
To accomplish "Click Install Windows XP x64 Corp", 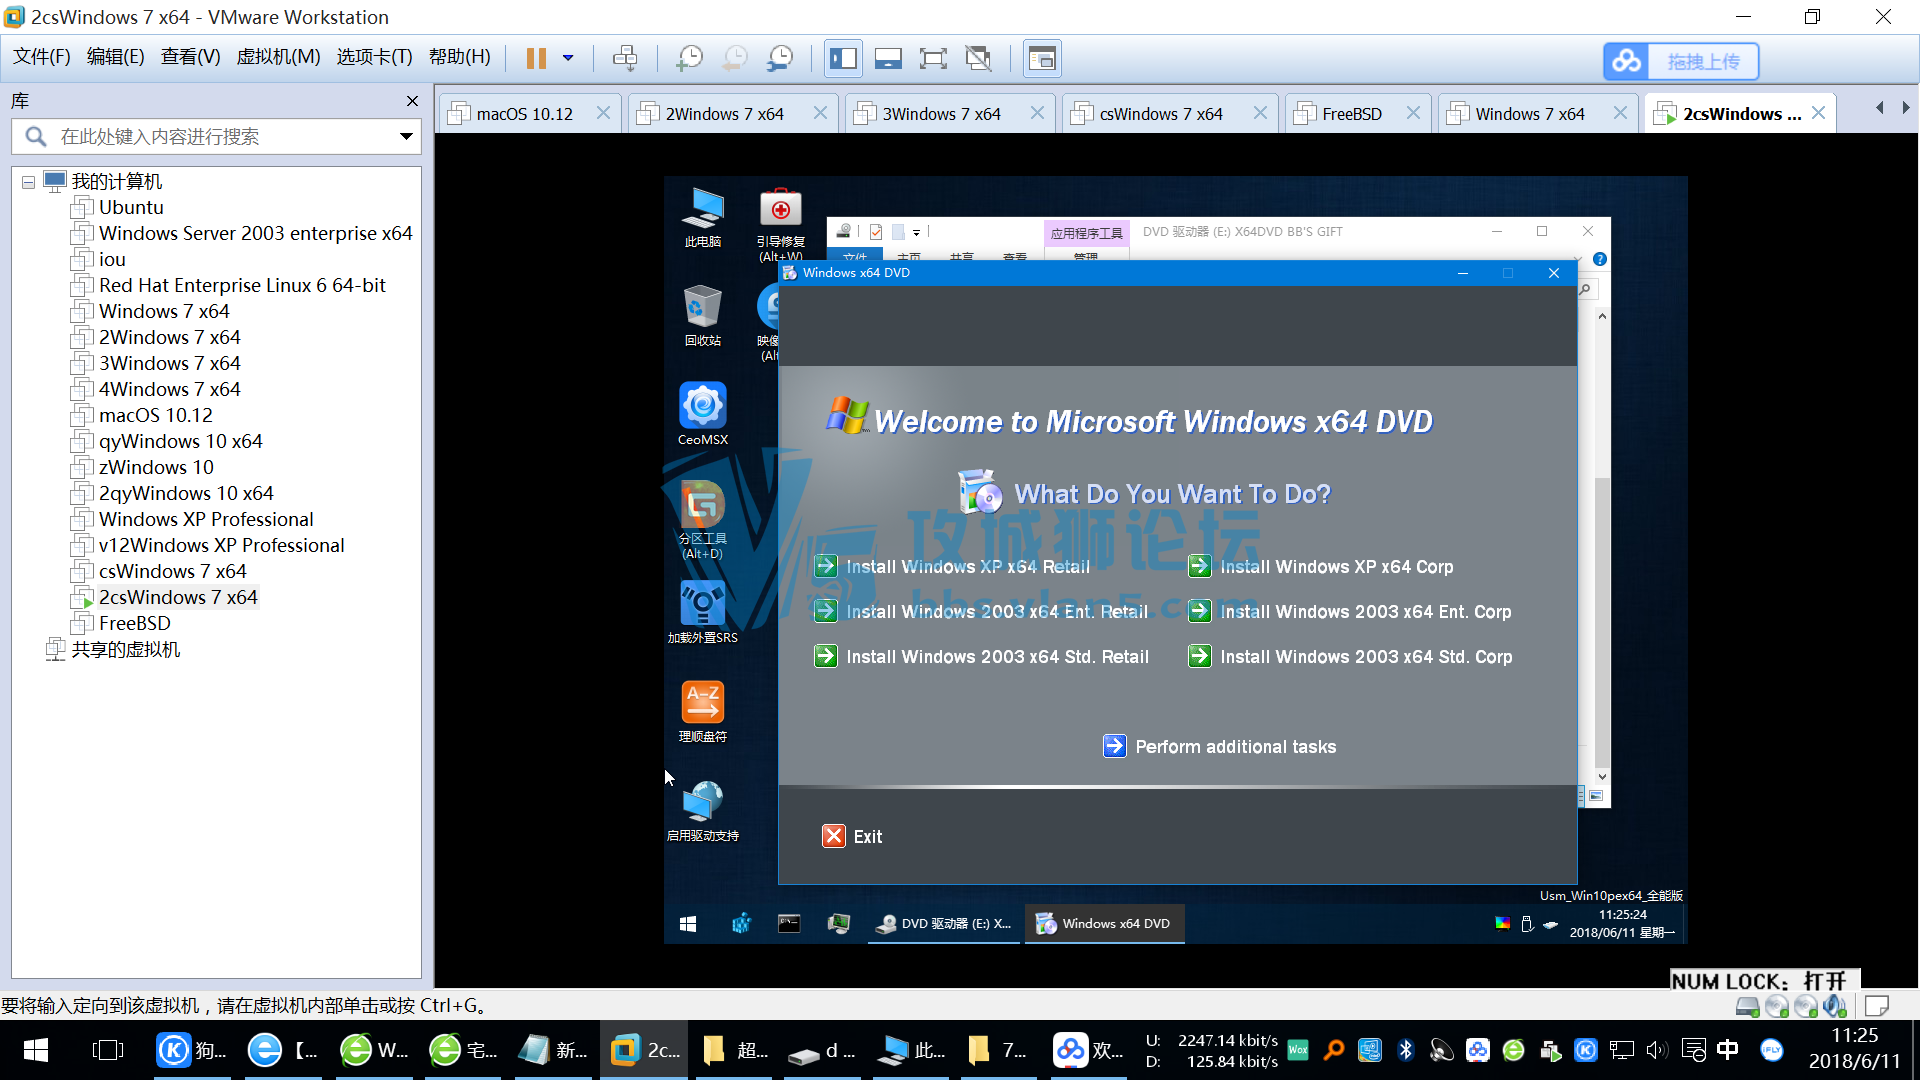I will (x=1321, y=567).
